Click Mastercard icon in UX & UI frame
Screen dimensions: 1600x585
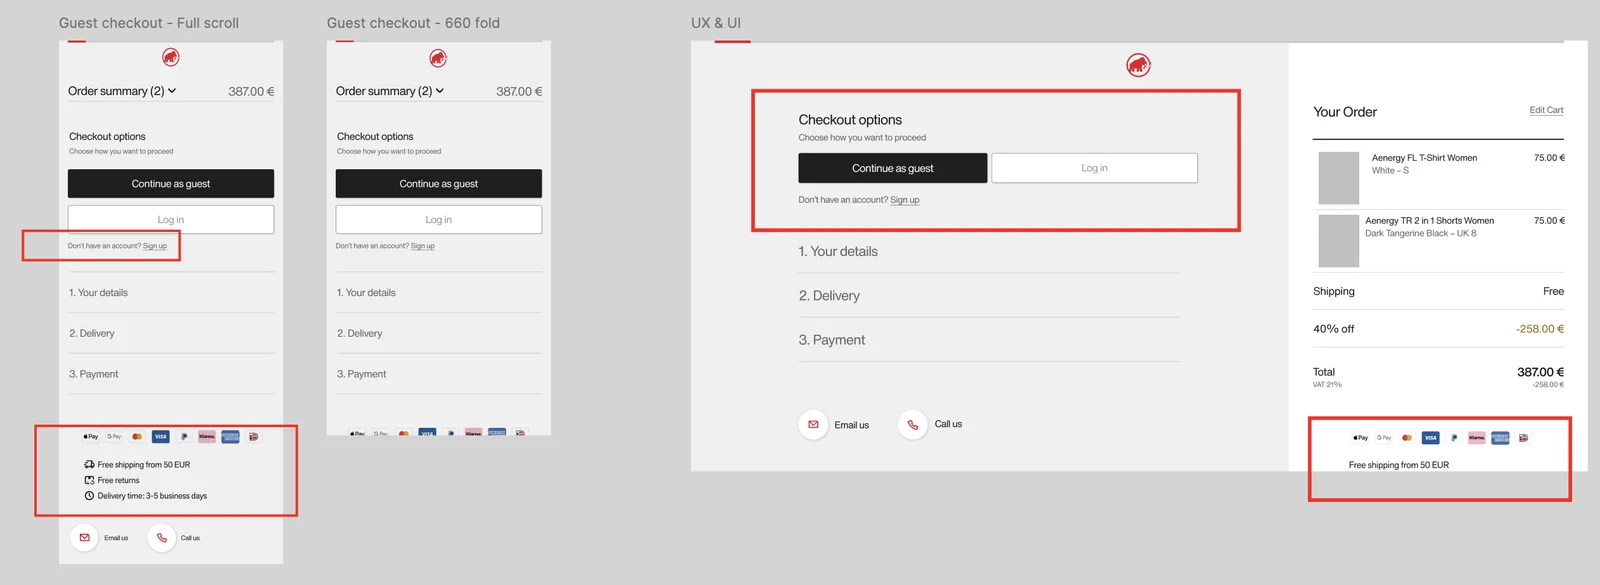point(1407,438)
